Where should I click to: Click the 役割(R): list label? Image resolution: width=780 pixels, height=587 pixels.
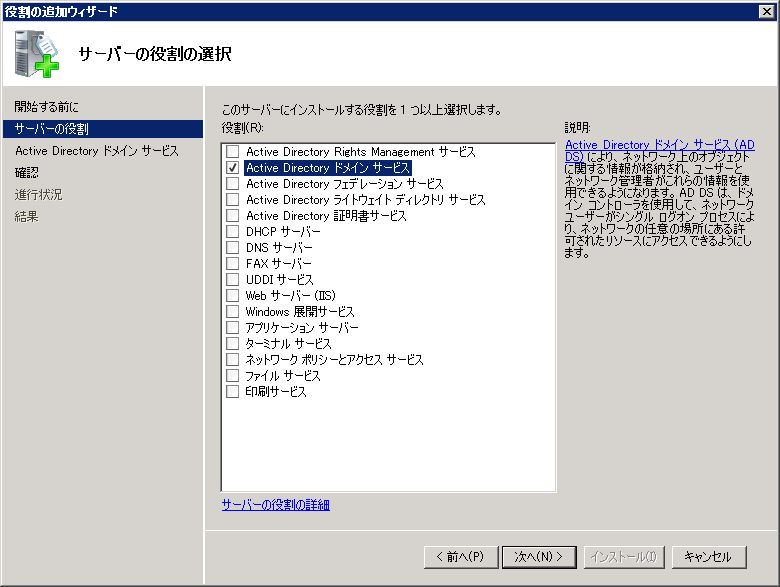tap(242, 127)
